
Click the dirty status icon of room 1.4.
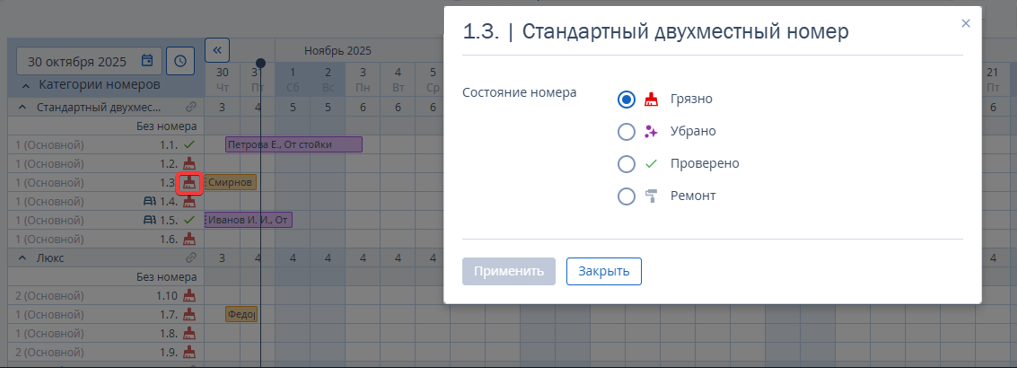[x=189, y=202]
